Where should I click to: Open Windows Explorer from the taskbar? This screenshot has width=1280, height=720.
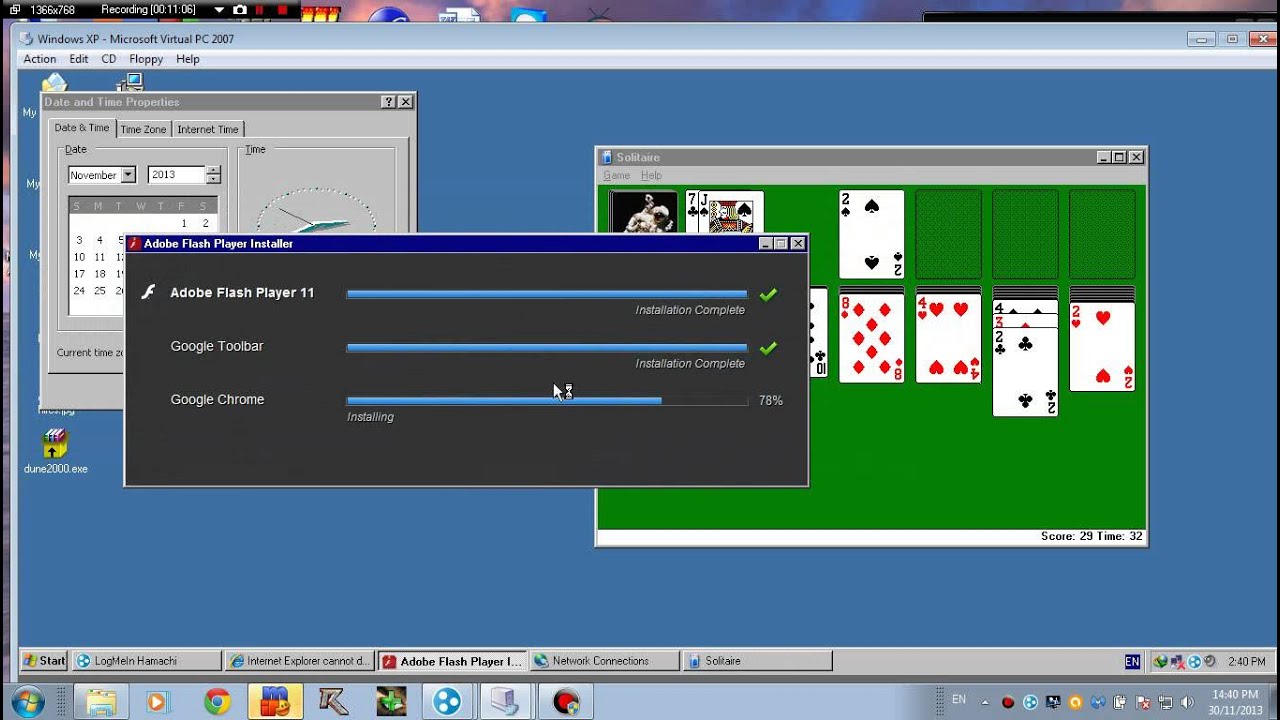(100, 702)
